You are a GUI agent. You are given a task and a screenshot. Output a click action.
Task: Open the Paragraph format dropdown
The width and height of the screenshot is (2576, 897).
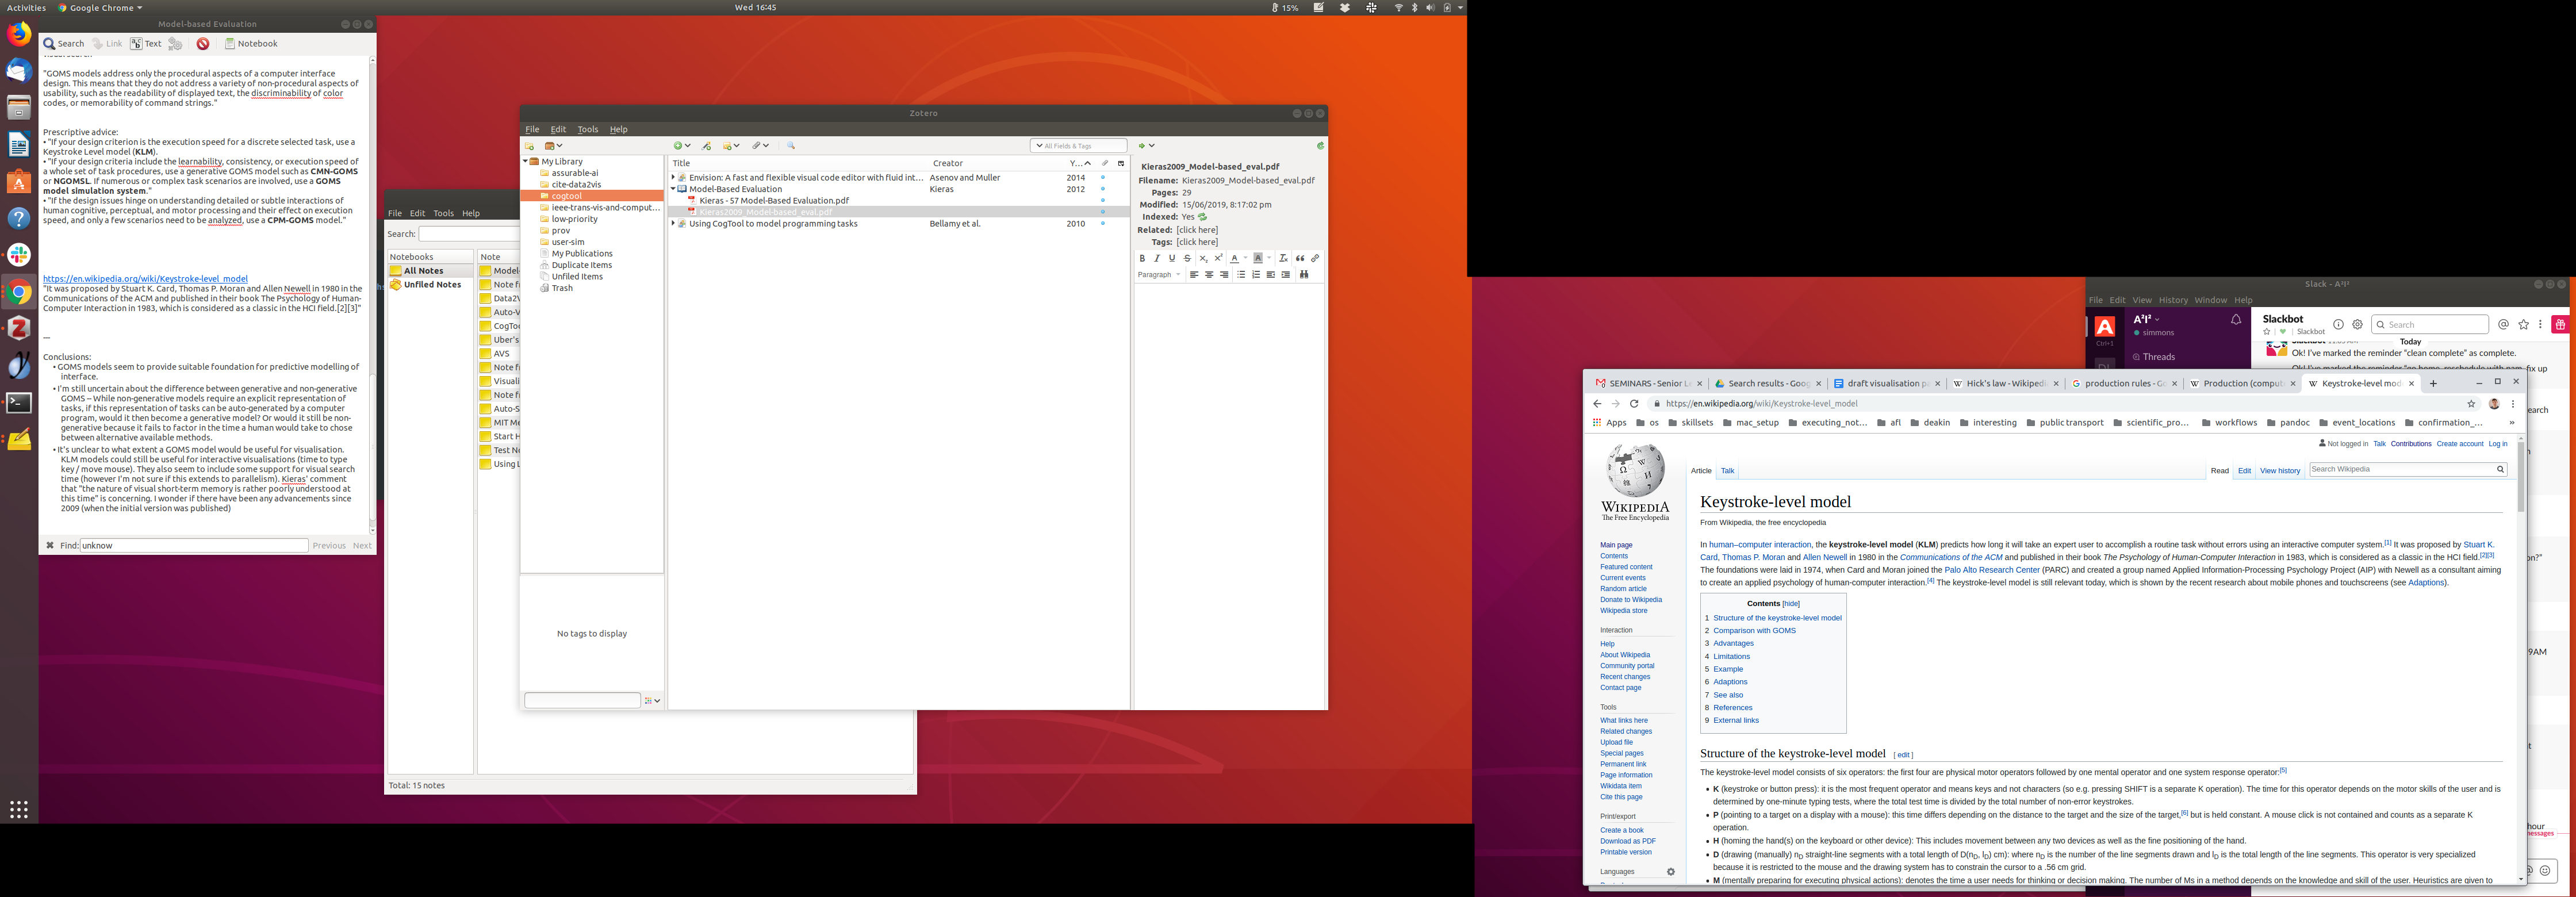click(1159, 275)
